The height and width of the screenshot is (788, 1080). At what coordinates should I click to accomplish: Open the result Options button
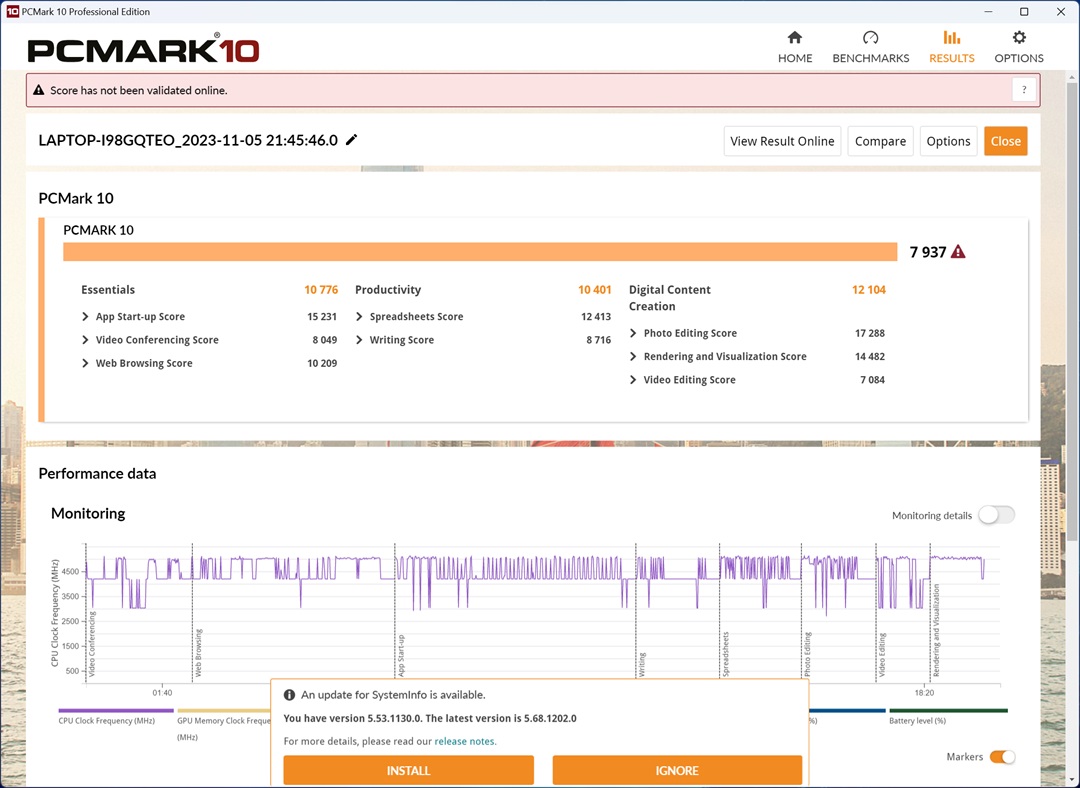pos(948,141)
